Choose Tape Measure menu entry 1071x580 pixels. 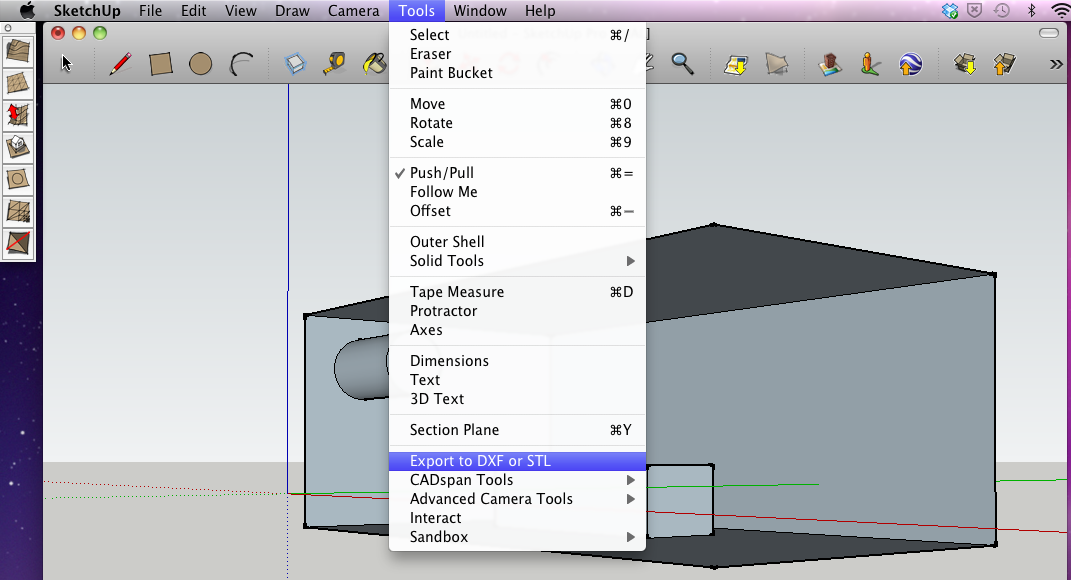click(x=517, y=292)
